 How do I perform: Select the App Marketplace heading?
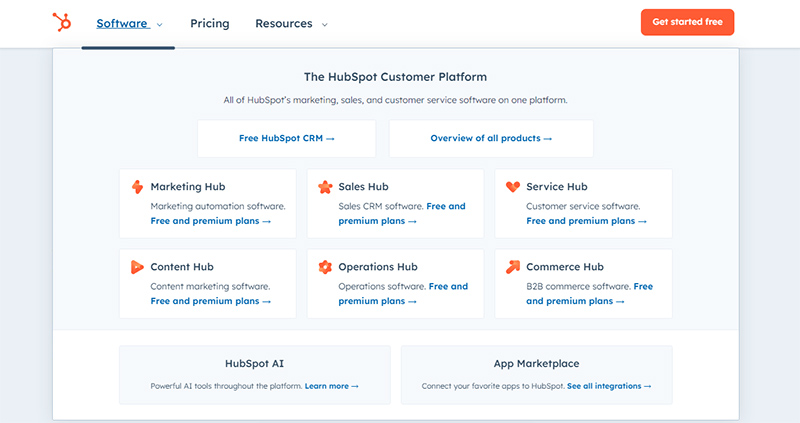[536, 364]
